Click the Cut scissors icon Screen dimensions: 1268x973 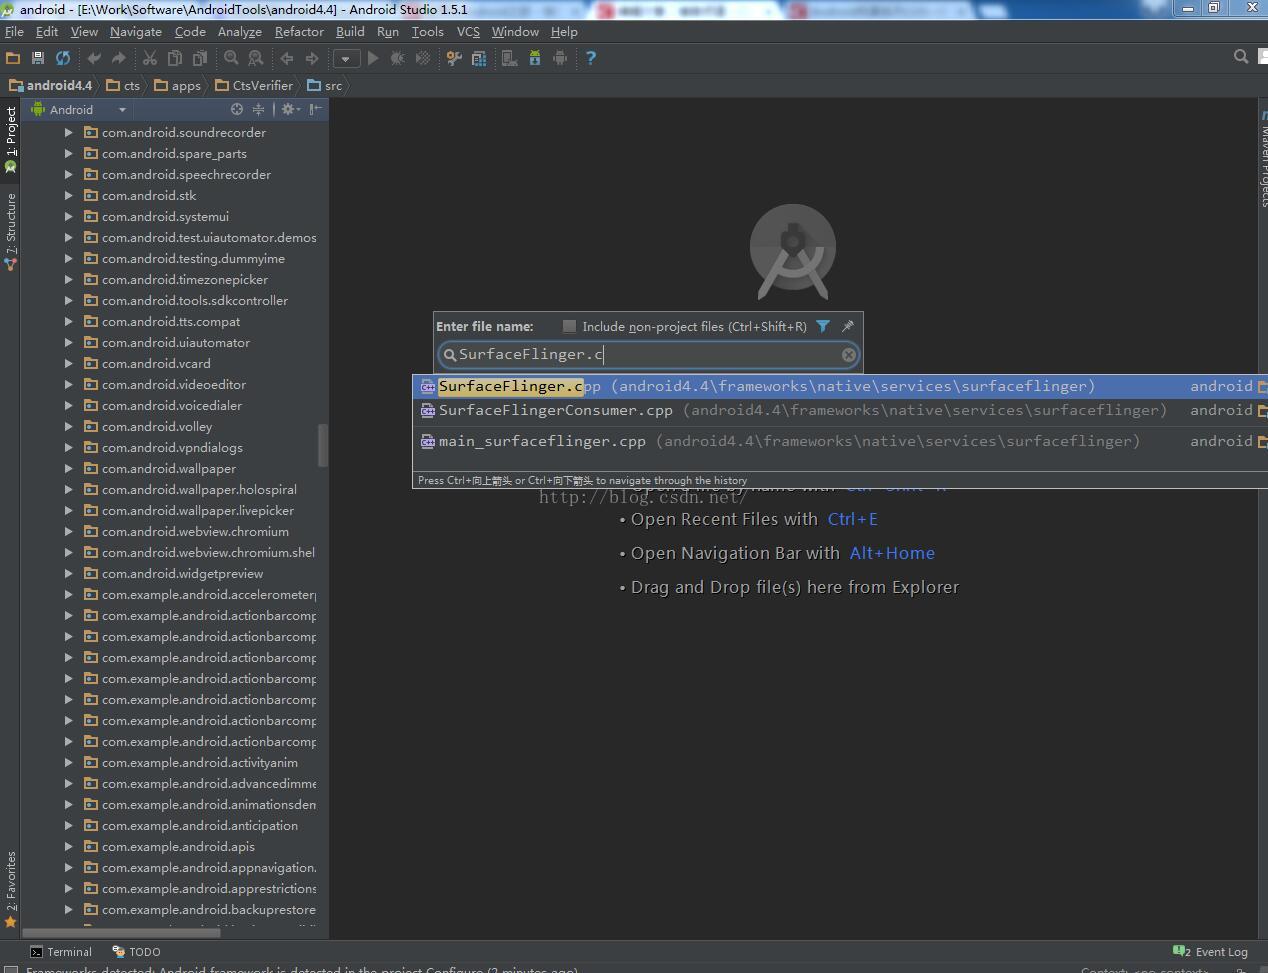(x=150, y=58)
